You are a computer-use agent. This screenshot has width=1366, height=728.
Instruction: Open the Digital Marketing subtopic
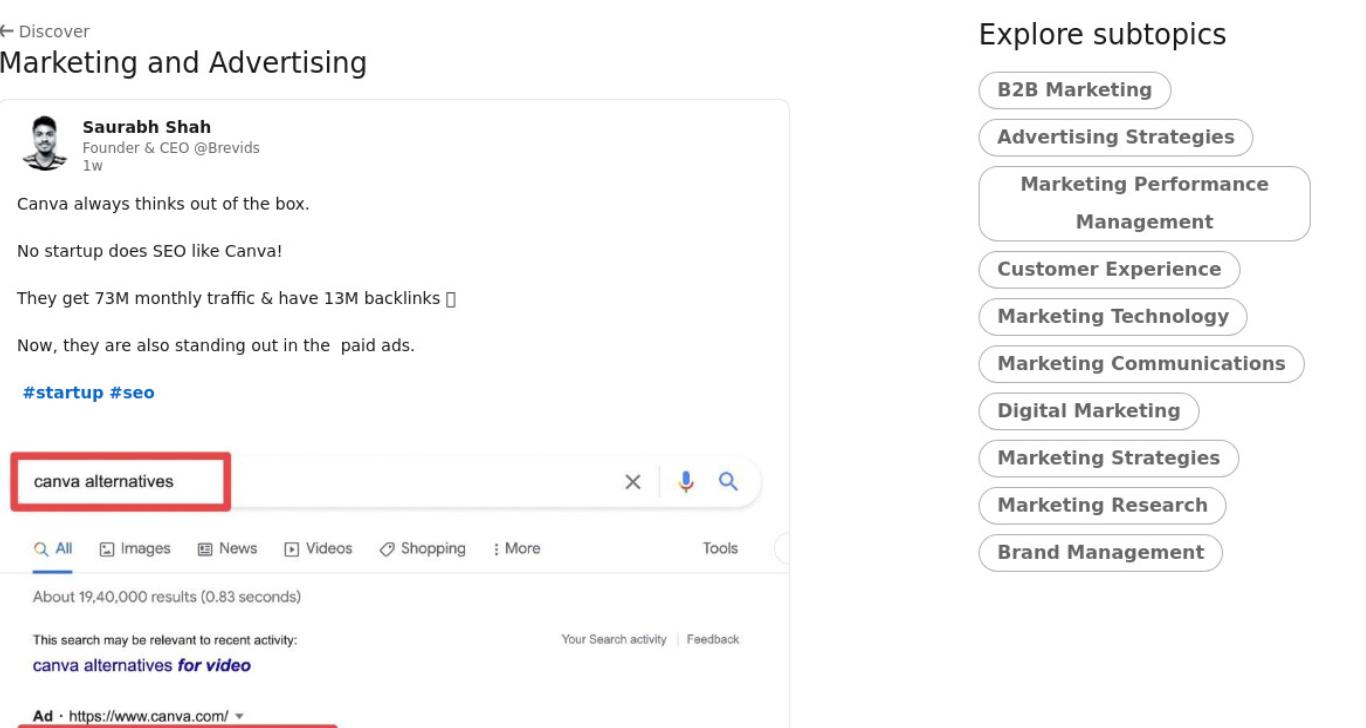coord(1088,410)
